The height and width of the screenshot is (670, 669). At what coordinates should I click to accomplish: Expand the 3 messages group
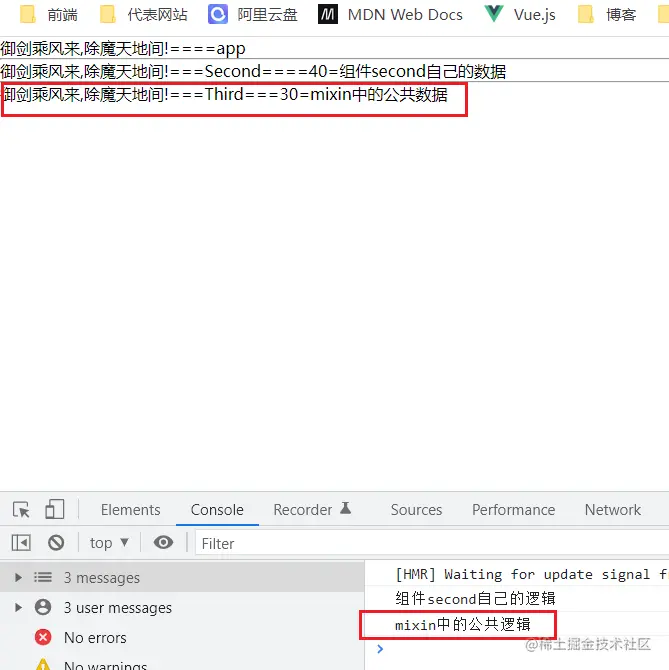pyautogui.click(x=18, y=578)
